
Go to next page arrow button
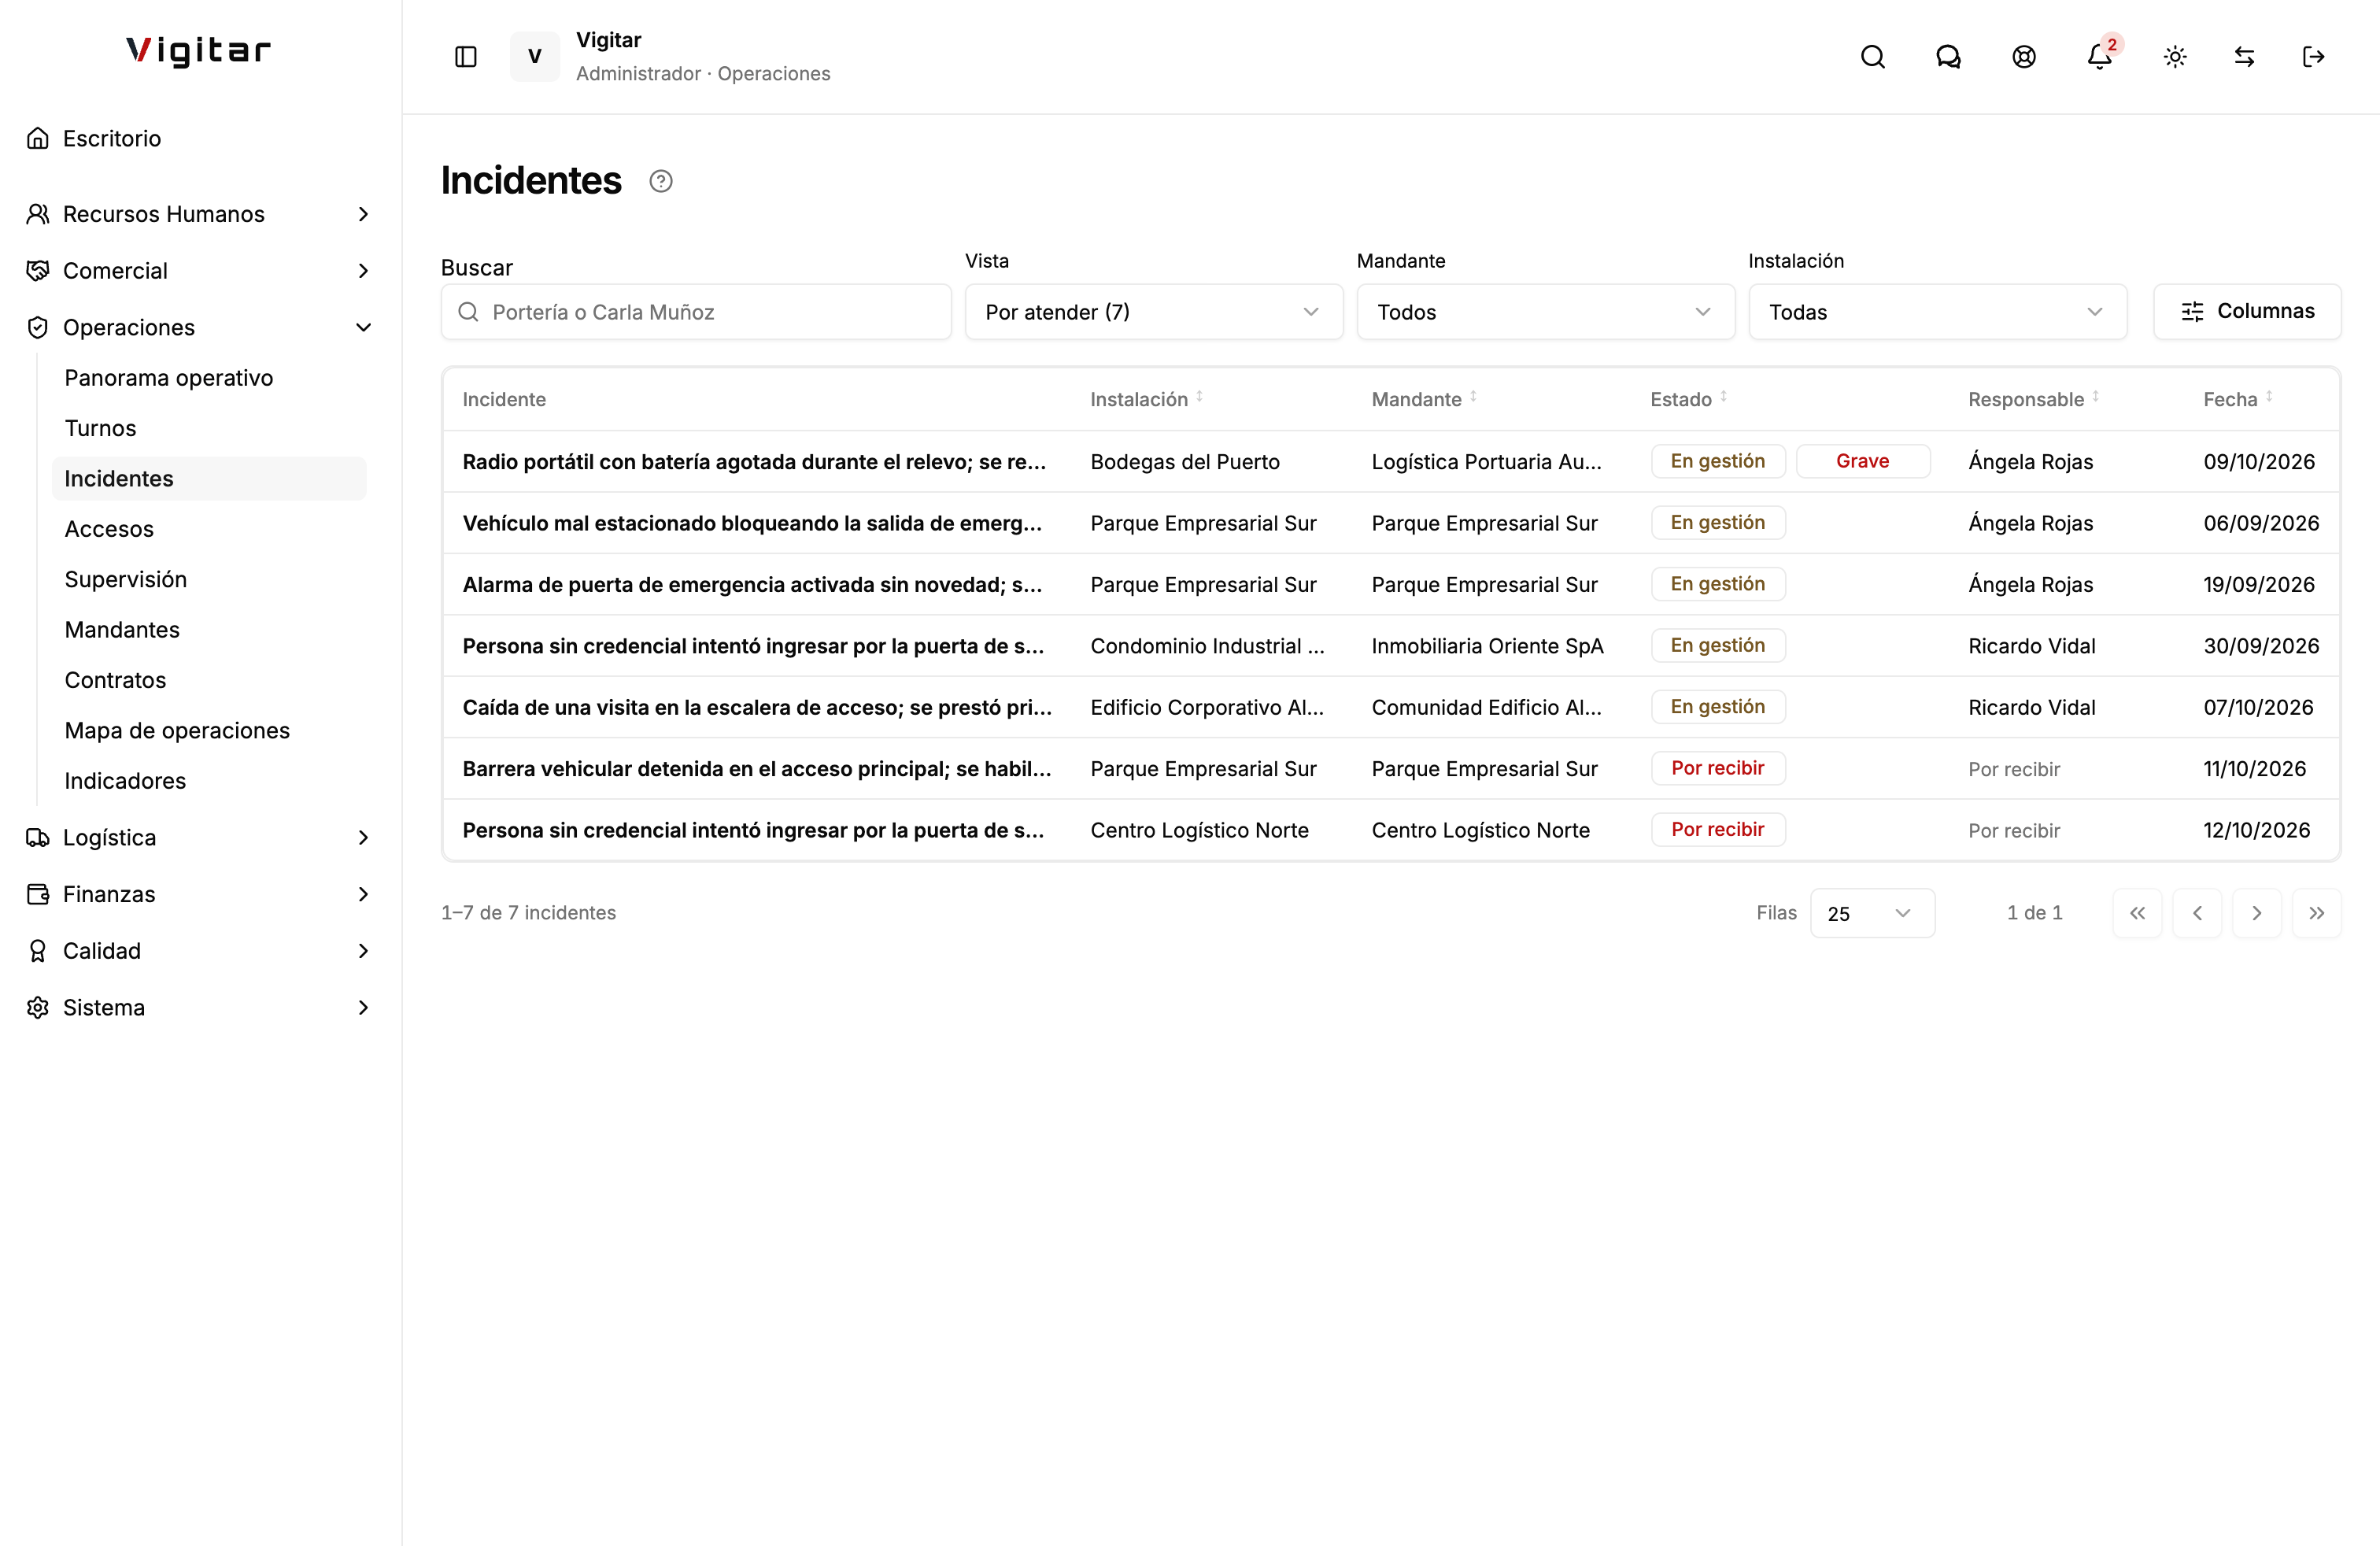[2257, 913]
